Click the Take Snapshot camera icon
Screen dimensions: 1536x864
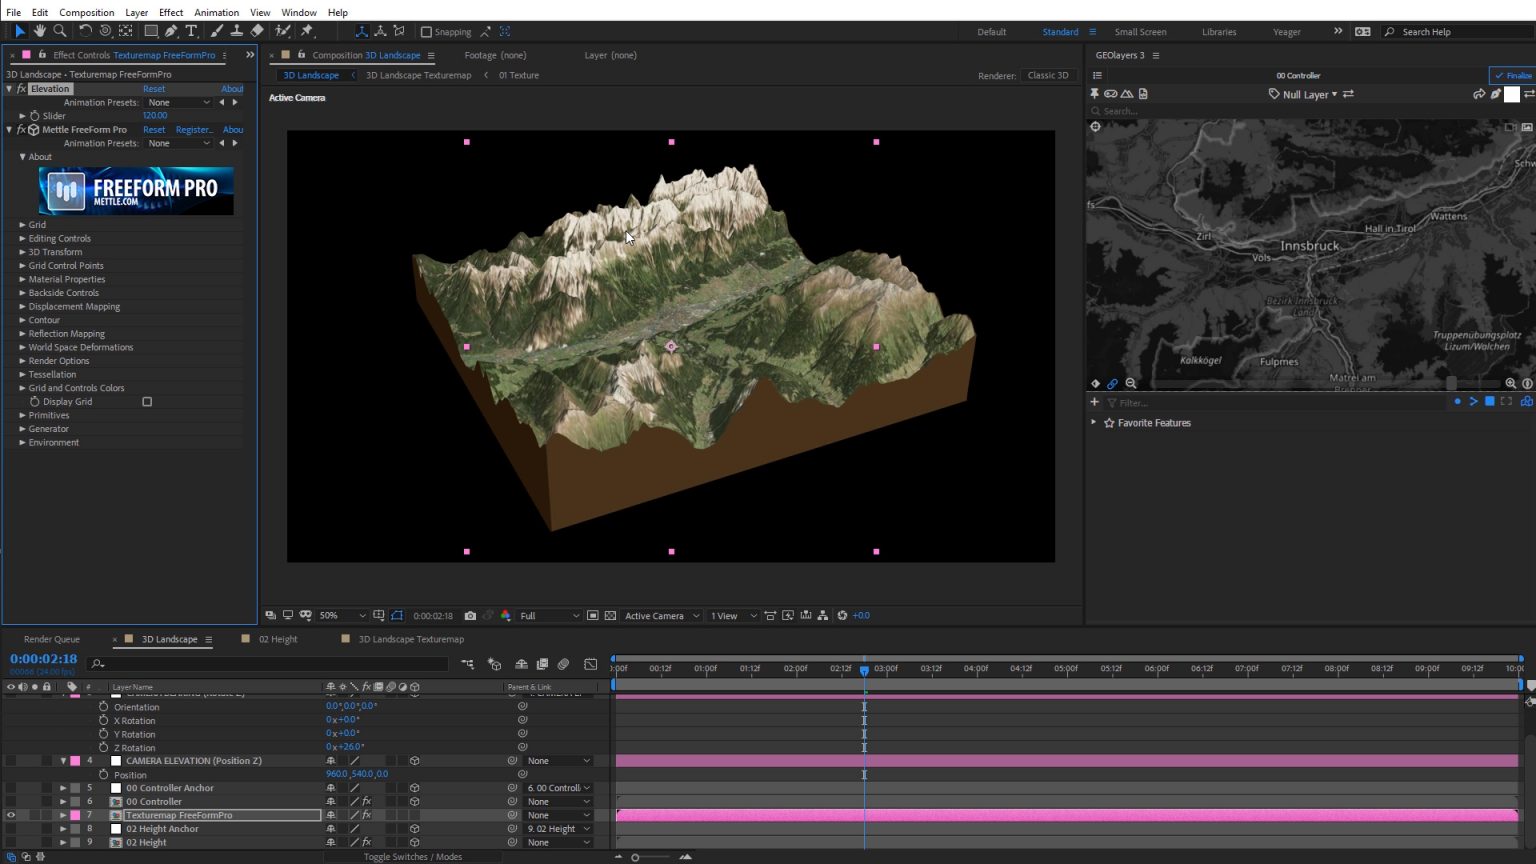(x=470, y=615)
